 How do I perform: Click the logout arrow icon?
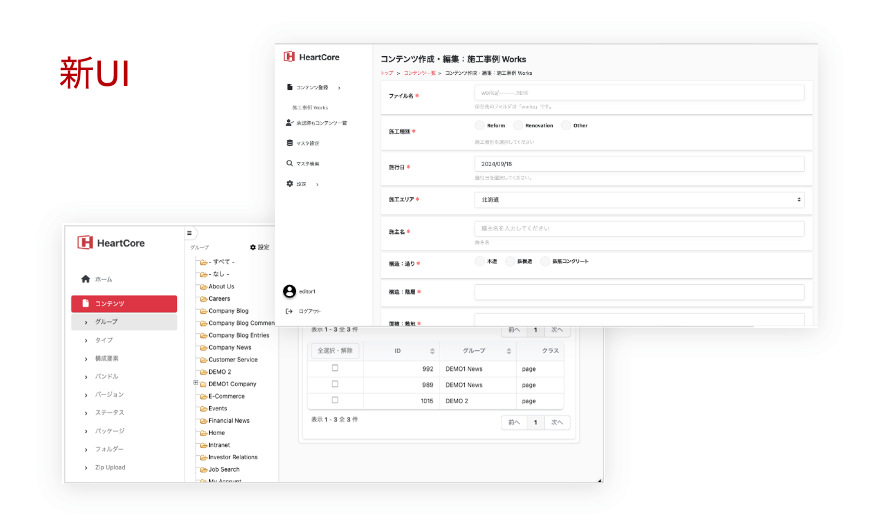coord(290,311)
